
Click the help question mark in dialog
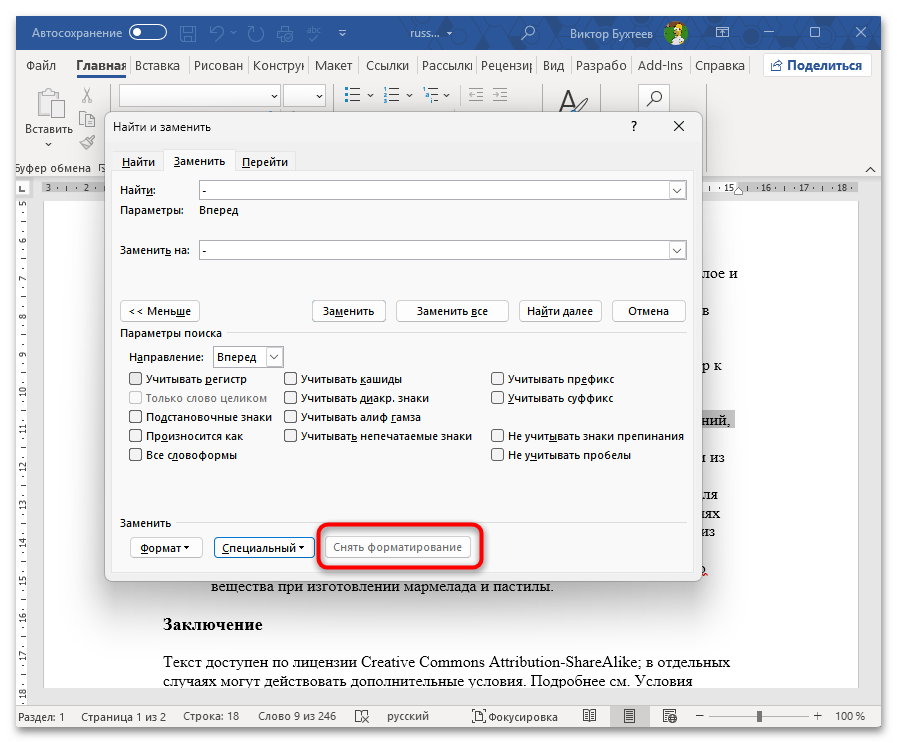(634, 127)
